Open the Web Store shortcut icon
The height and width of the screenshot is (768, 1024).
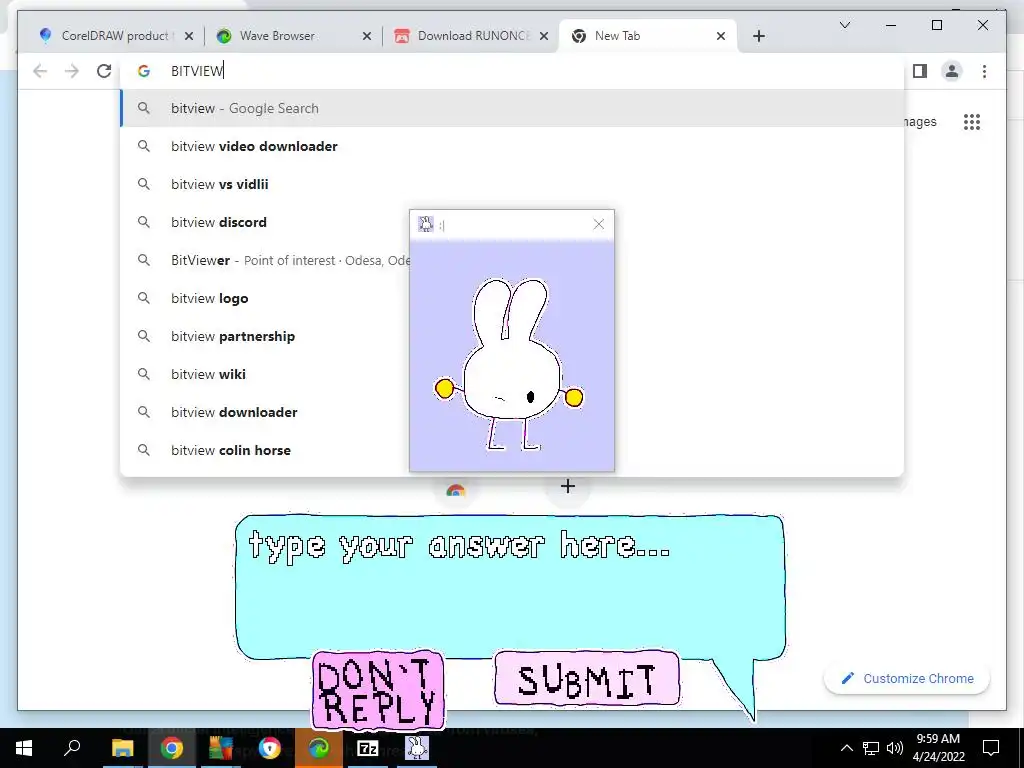point(455,490)
